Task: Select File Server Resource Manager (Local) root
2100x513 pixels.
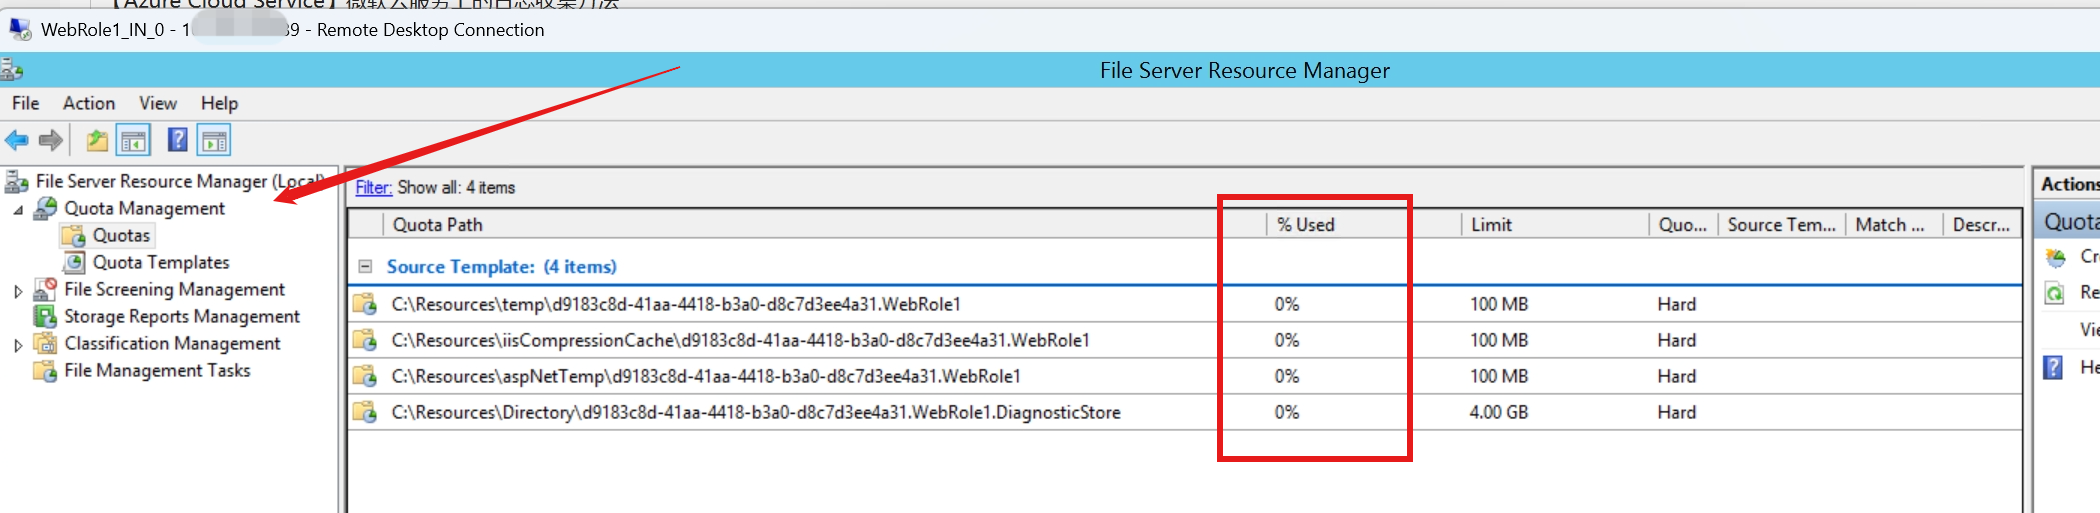Action: (180, 181)
